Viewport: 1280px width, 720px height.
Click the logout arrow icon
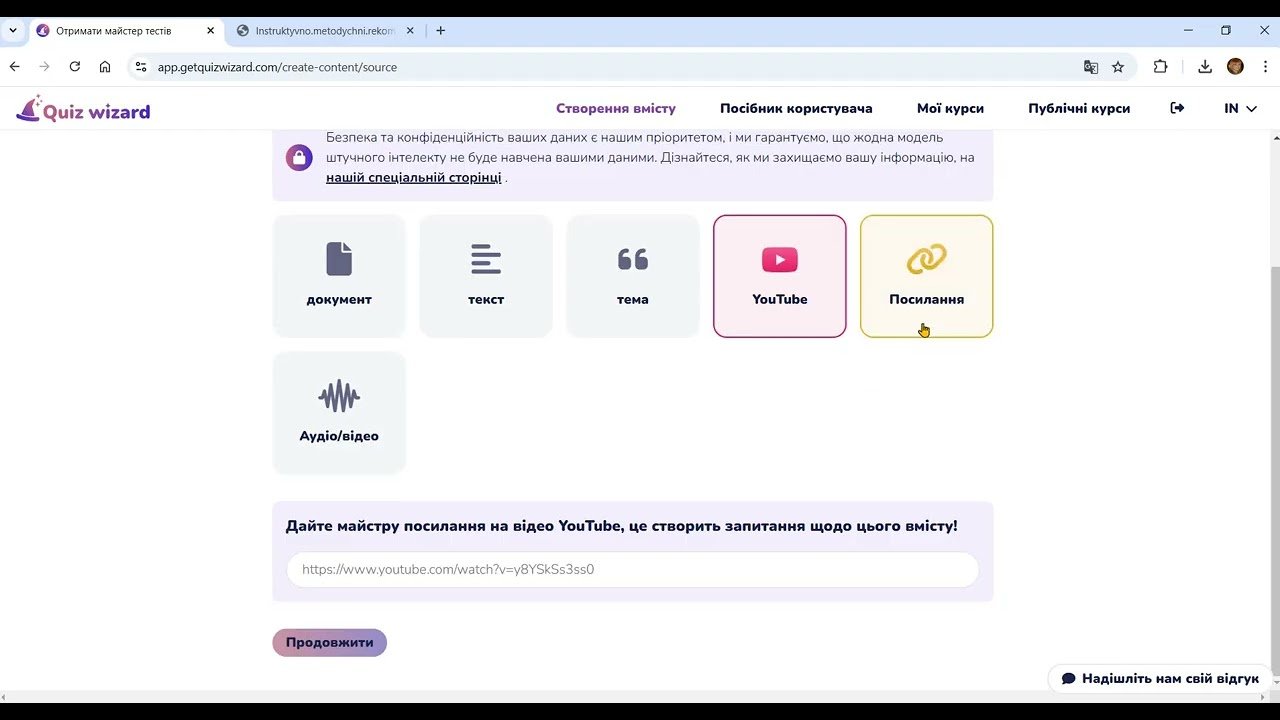coord(1177,108)
